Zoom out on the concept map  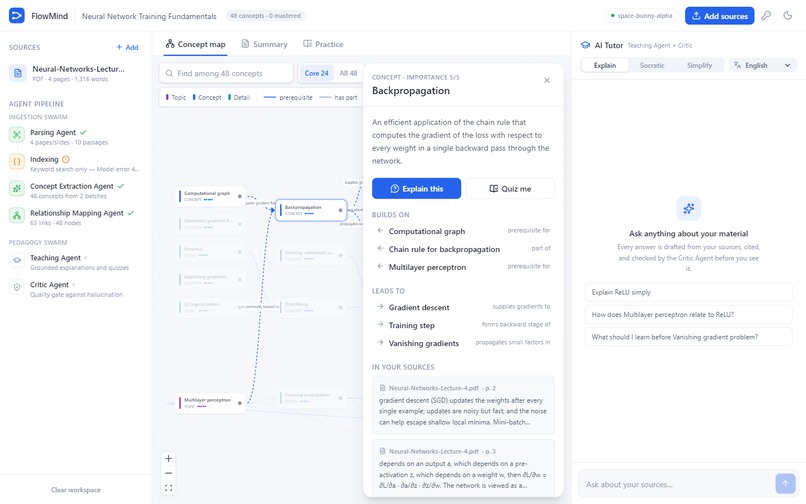pos(168,473)
